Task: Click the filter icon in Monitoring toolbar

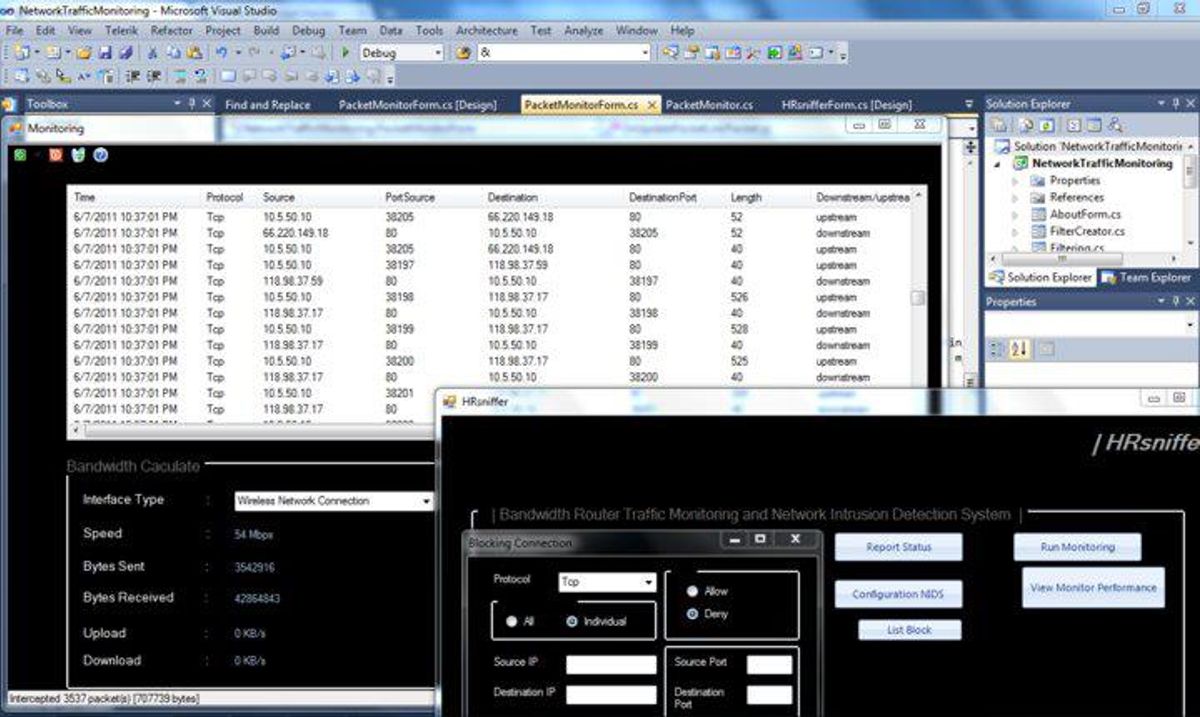Action: click(x=78, y=155)
